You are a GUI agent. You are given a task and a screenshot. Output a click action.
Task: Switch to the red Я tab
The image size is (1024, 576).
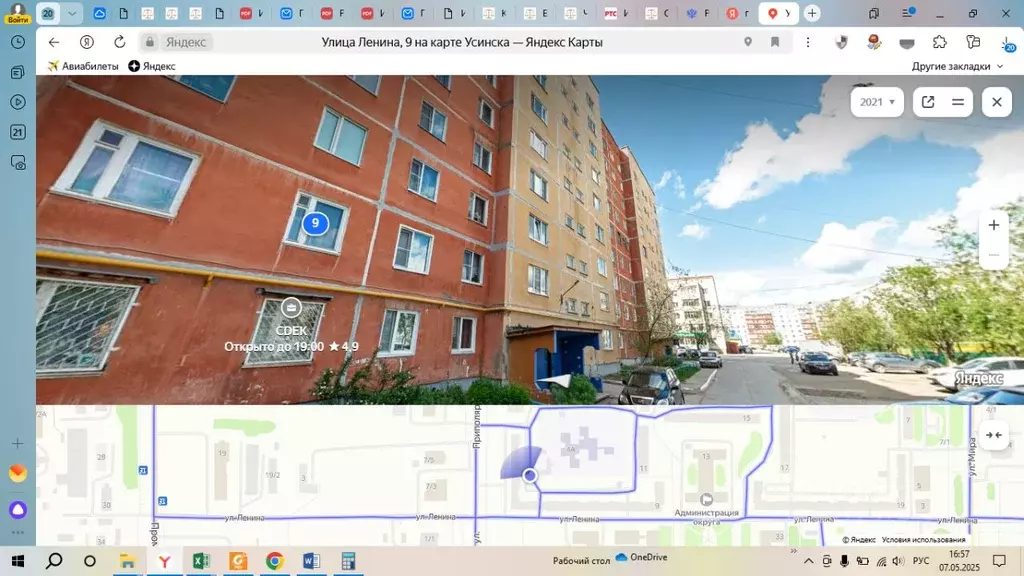pos(738,13)
